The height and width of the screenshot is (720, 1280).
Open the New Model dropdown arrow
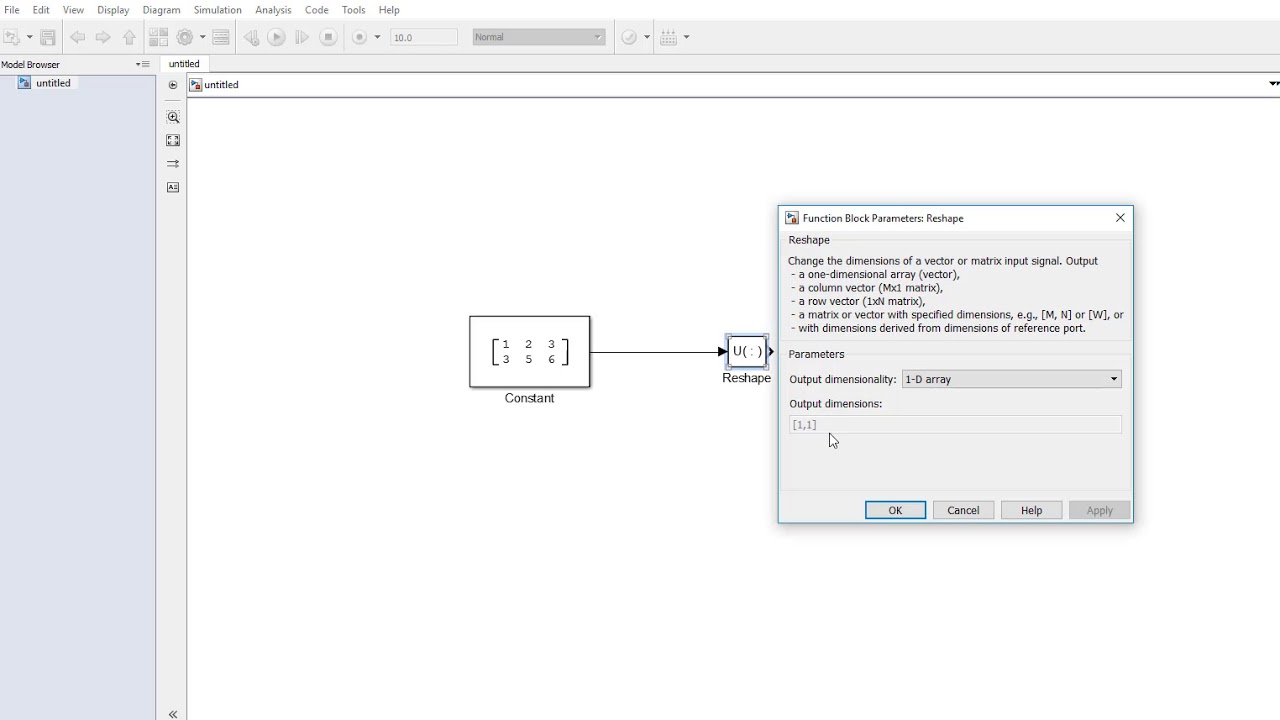click(x=29, y=37)
